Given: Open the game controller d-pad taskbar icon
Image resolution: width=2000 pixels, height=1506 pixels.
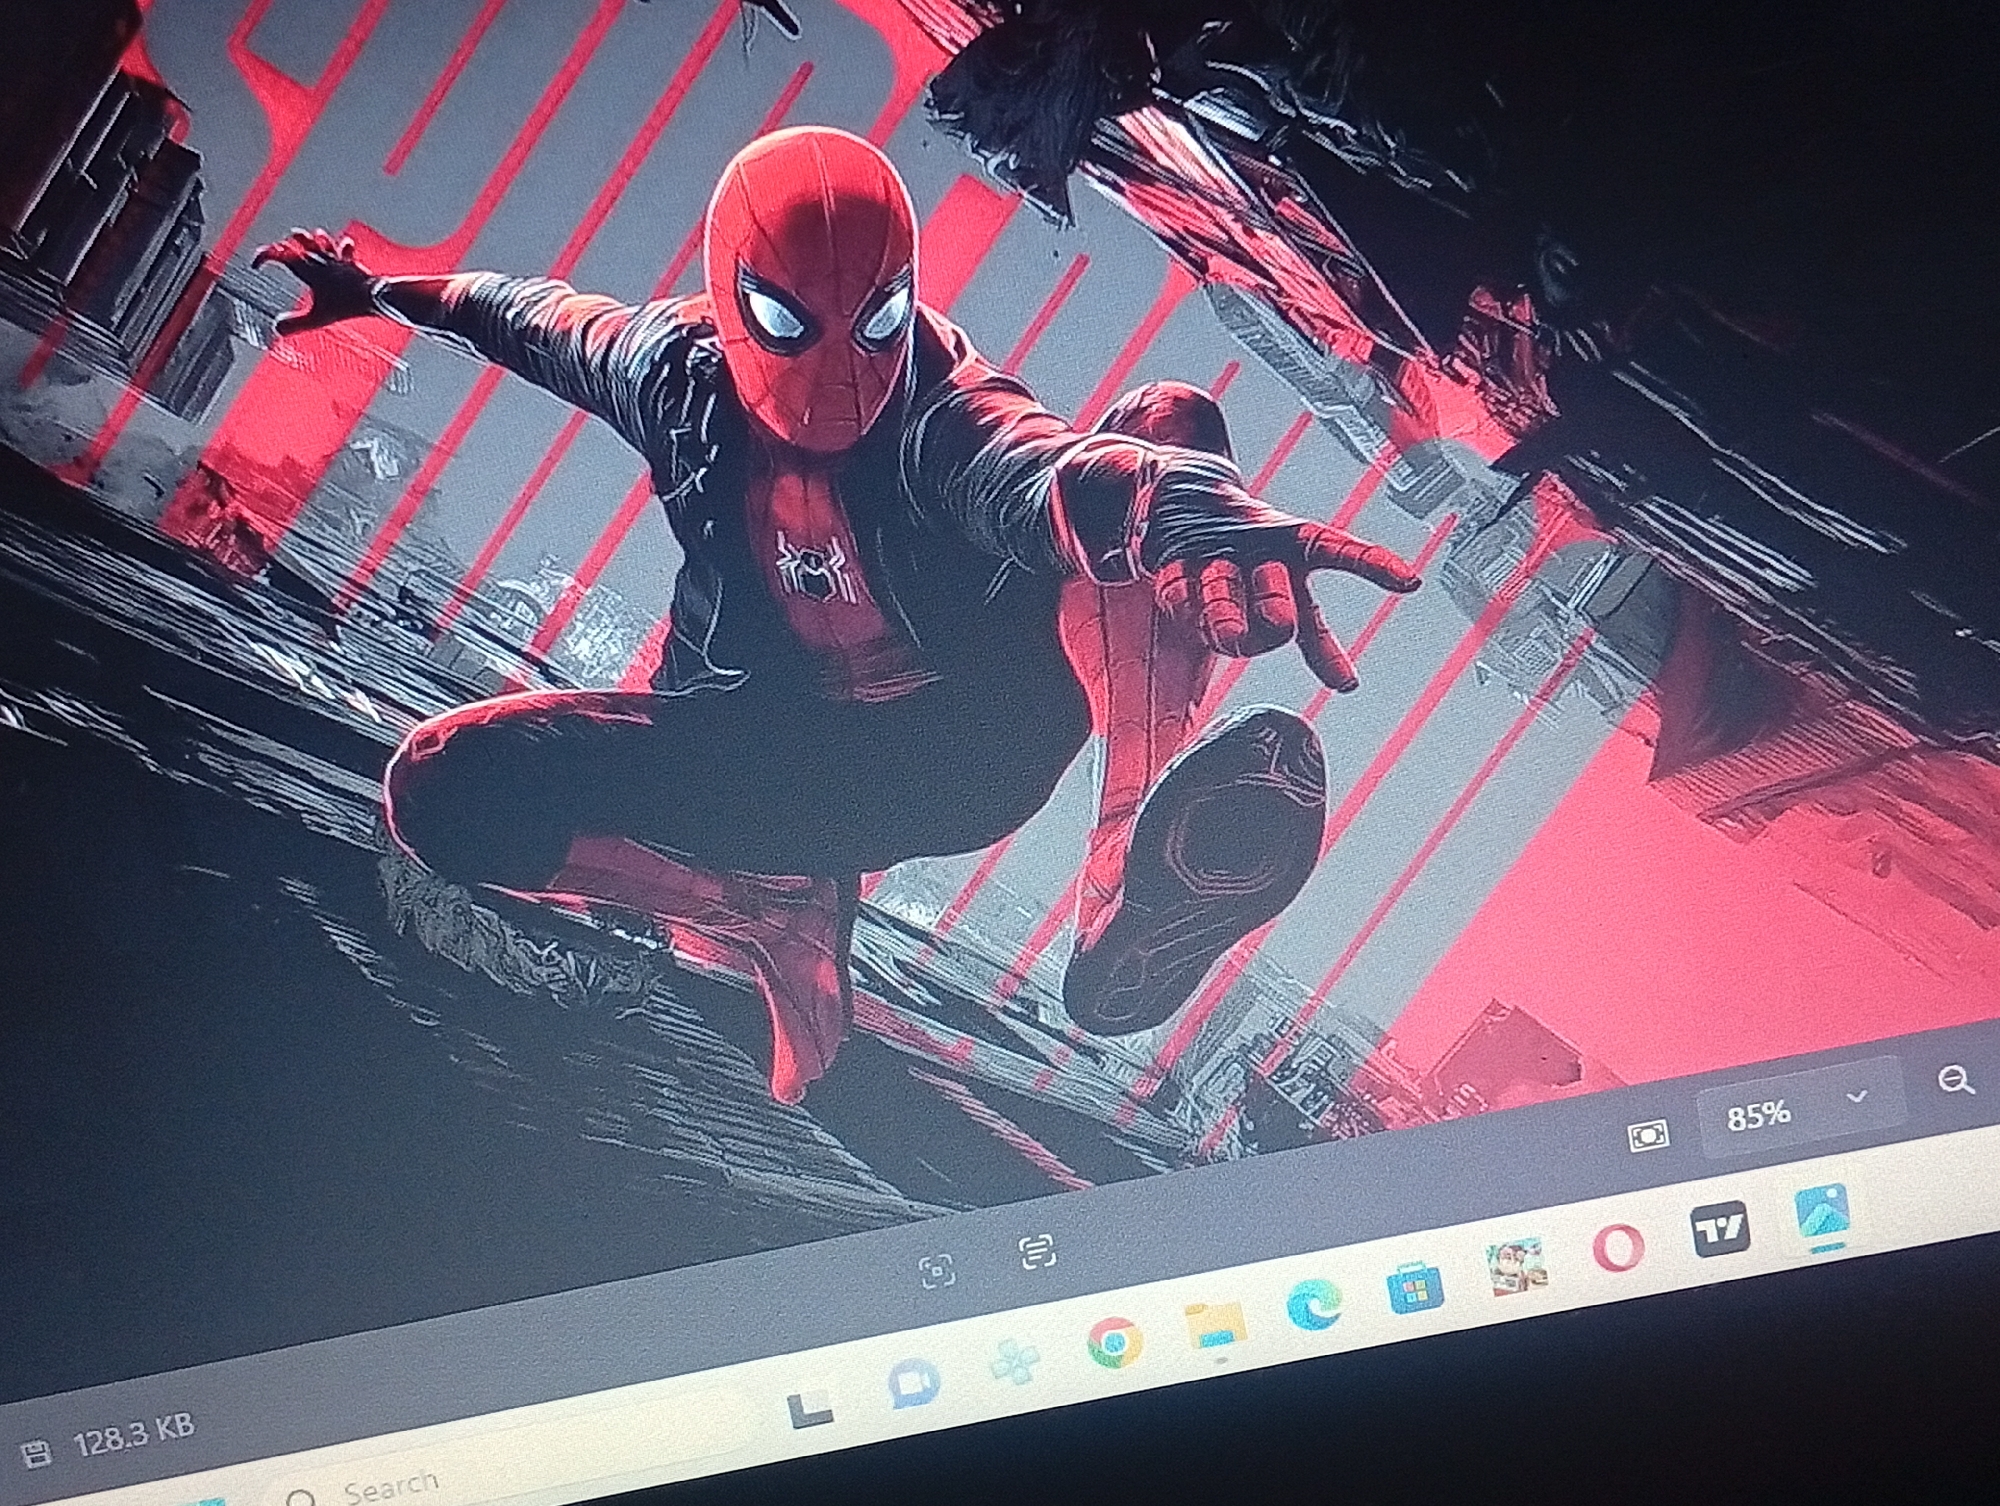Looking at the screenshot, I should (x=1014, y=1361).
